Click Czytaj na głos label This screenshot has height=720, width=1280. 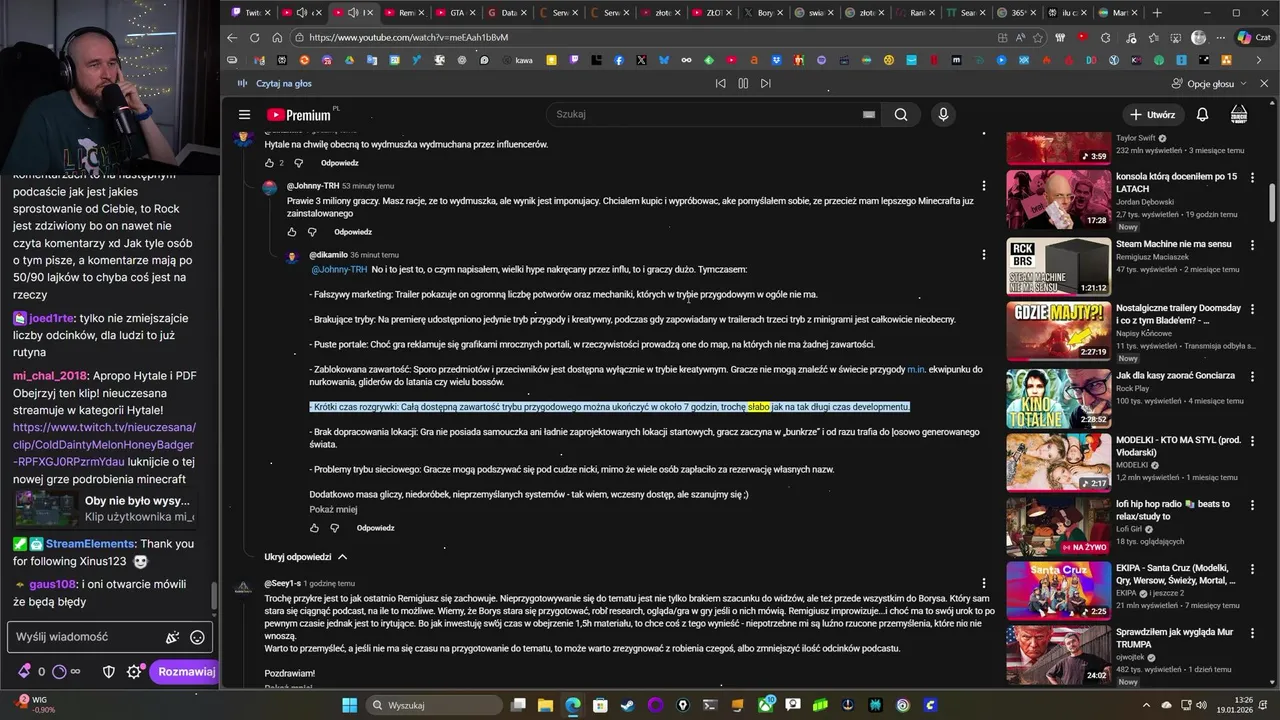(284, 84)
